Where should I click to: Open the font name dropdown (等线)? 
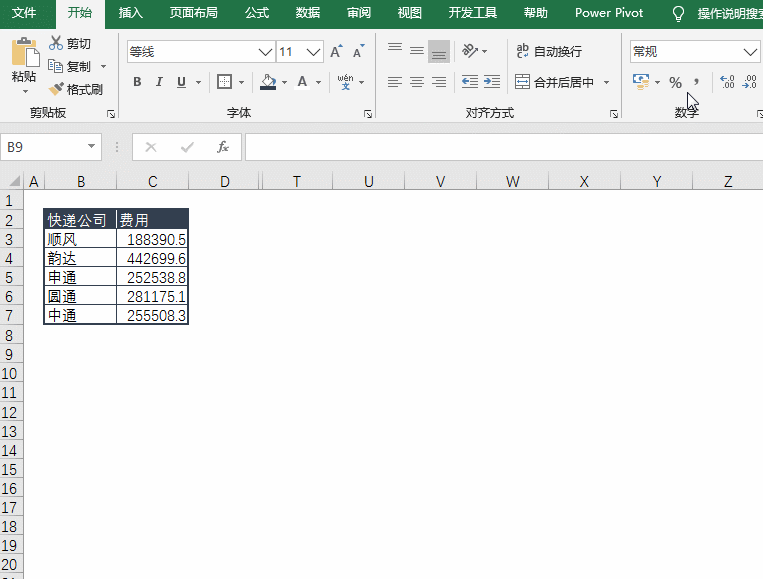coord(266,52)
